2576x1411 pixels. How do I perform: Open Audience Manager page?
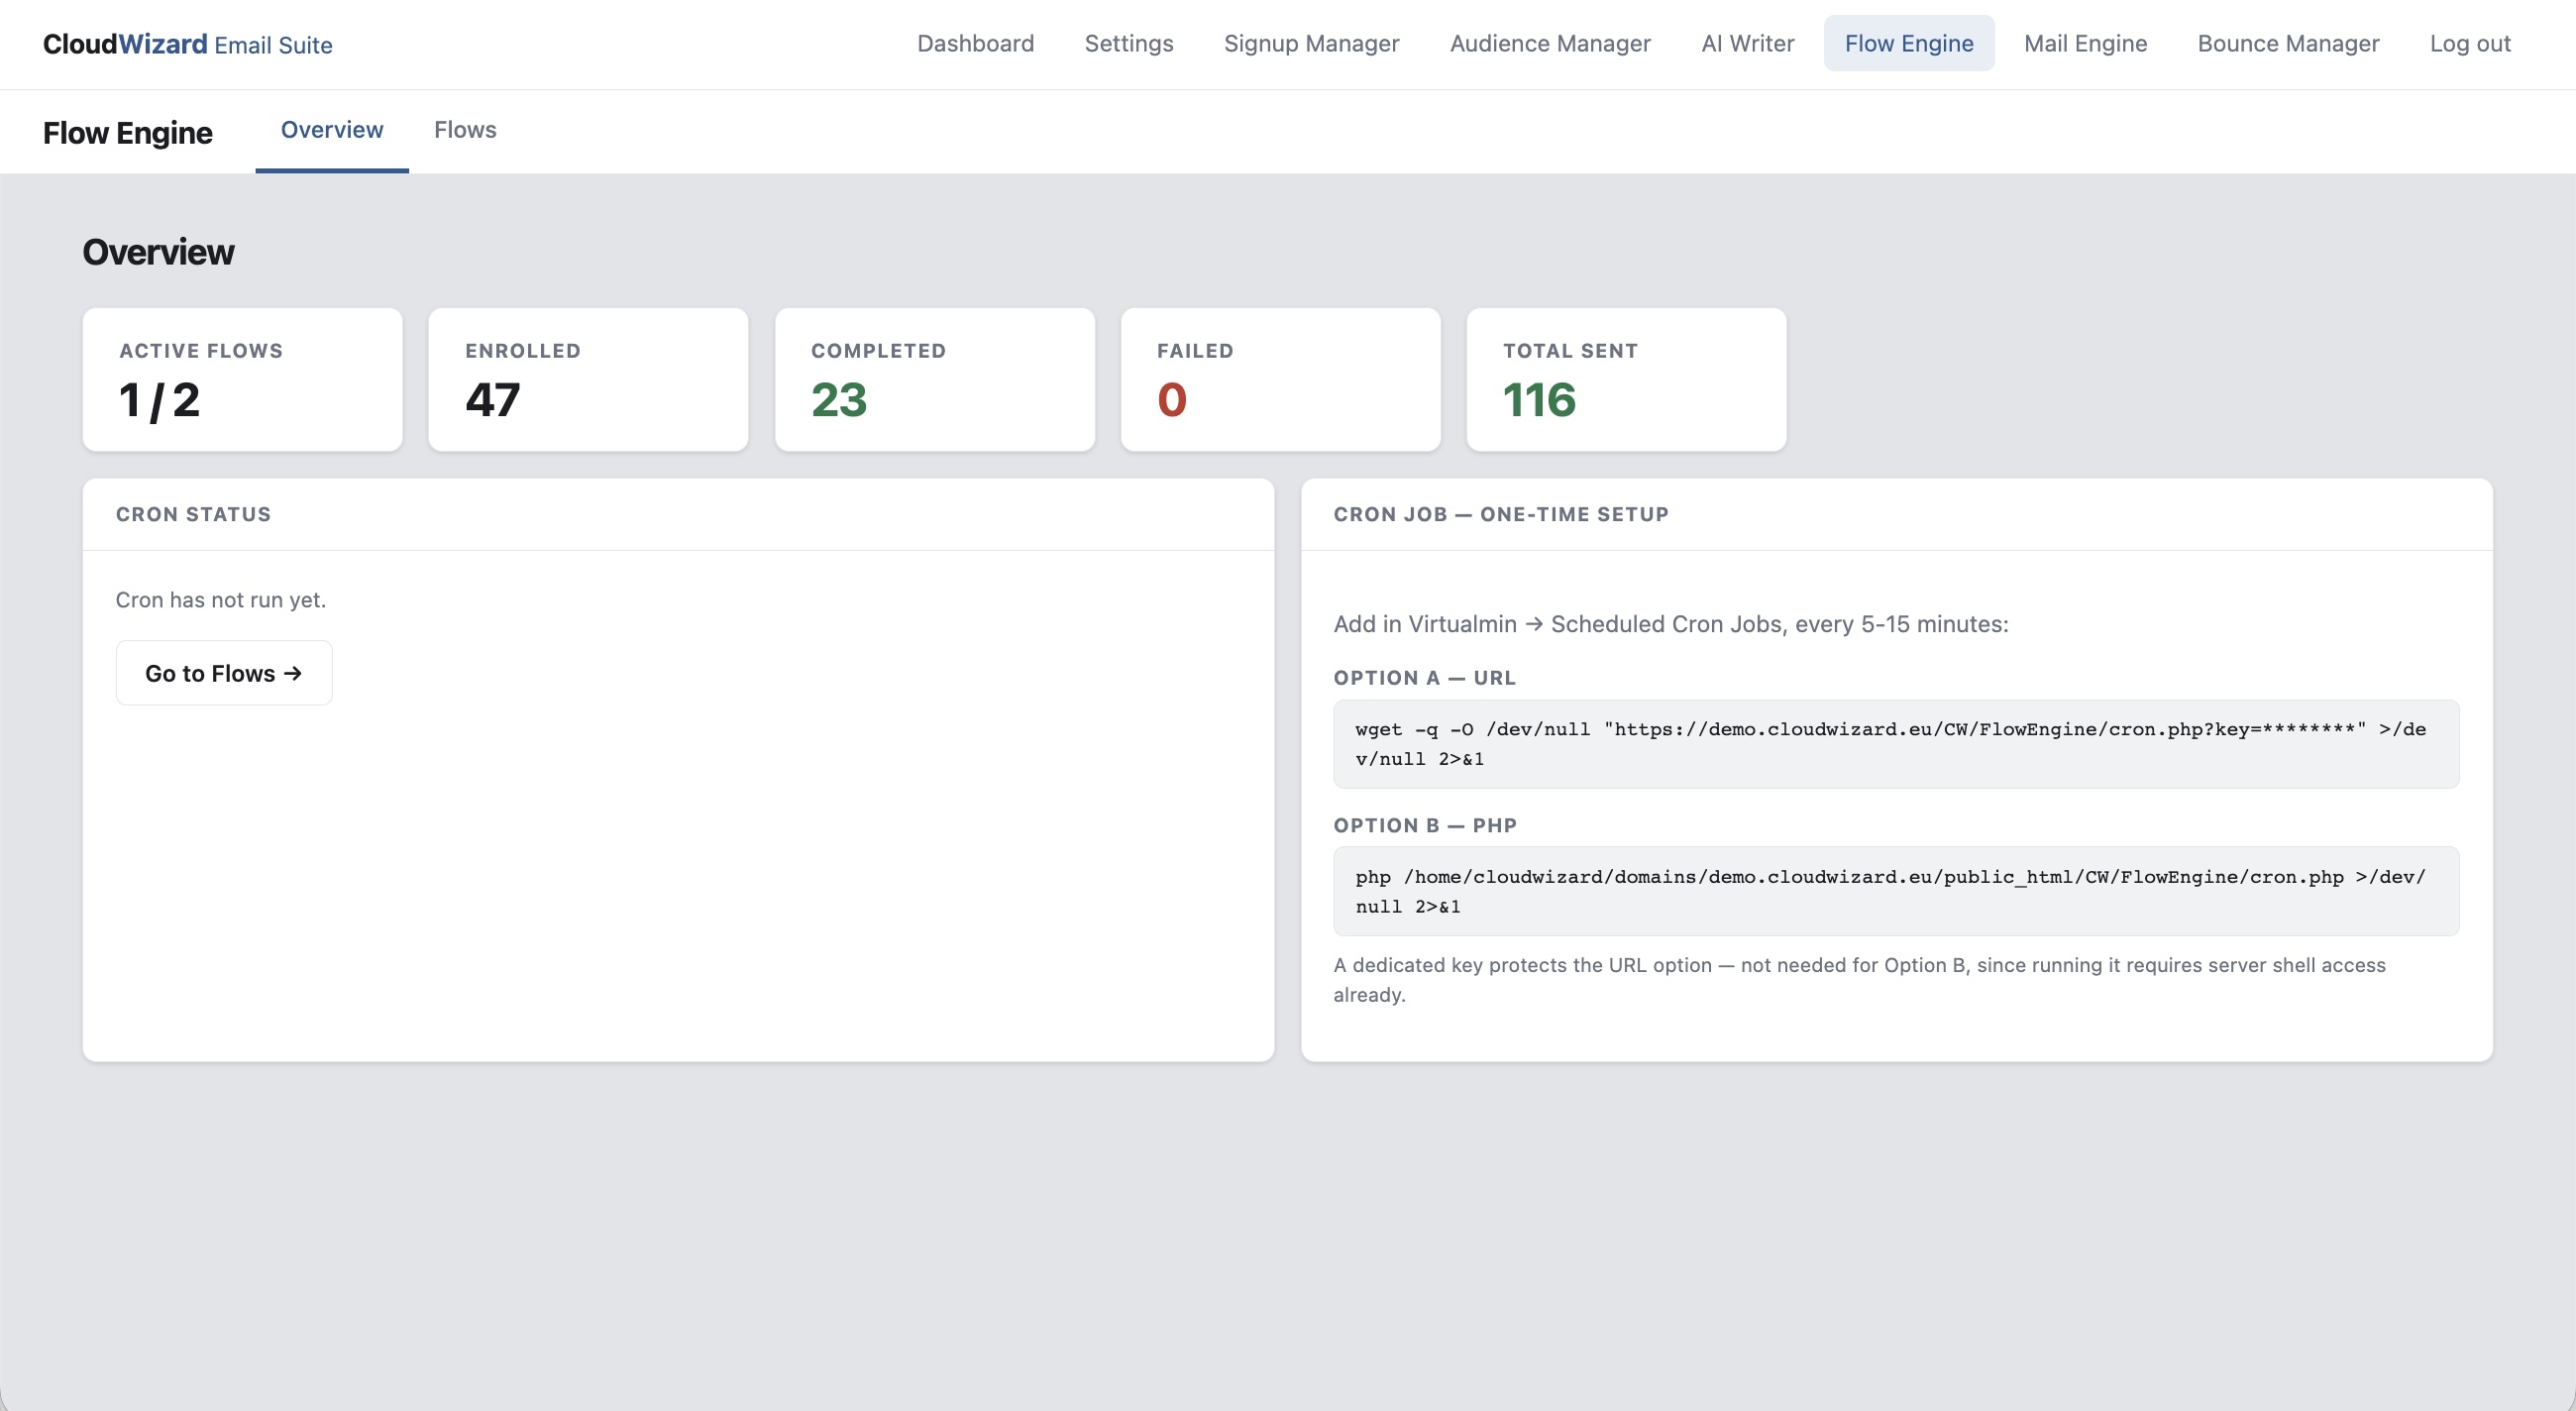1550,43
